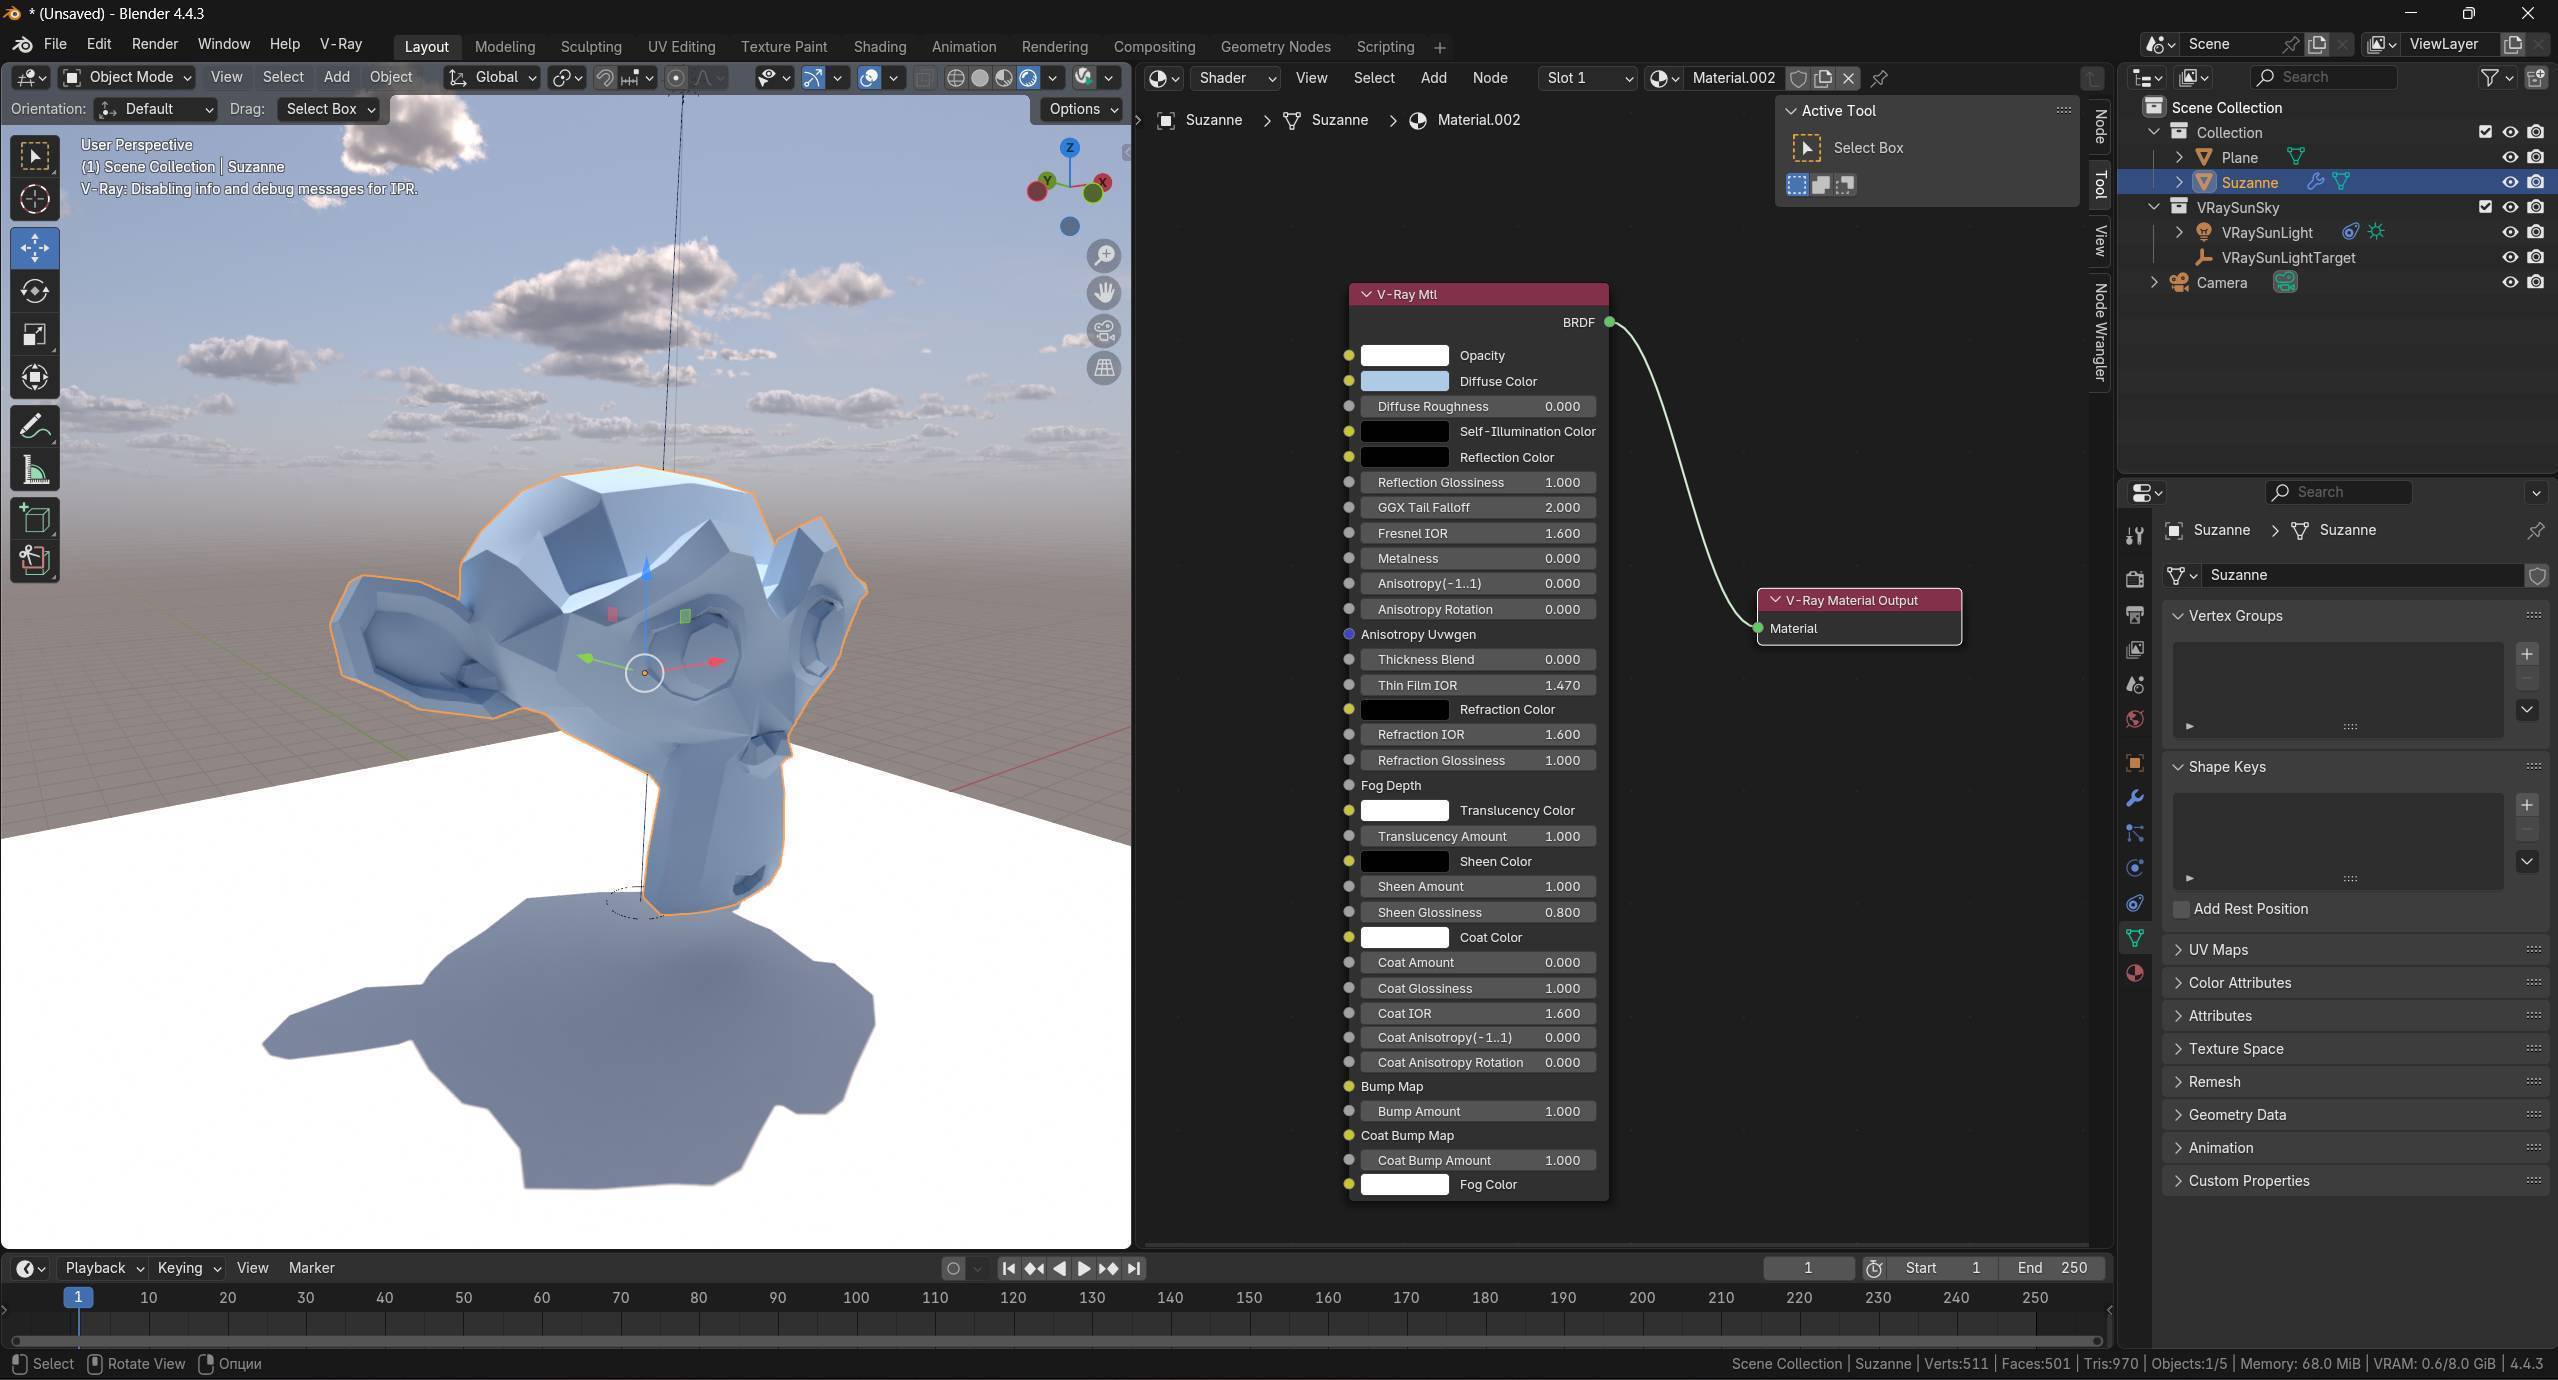This screenshot has height=1380, width=2558.
Task: Activate the Annotate pencil tool
Action: point(35,427)
